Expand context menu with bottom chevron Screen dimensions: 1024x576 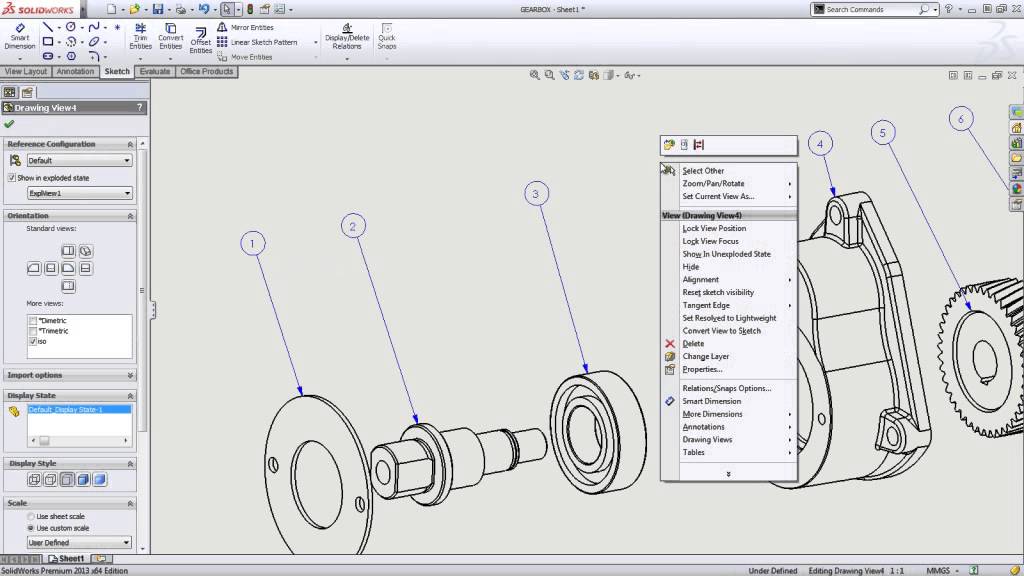pos(728,474)
